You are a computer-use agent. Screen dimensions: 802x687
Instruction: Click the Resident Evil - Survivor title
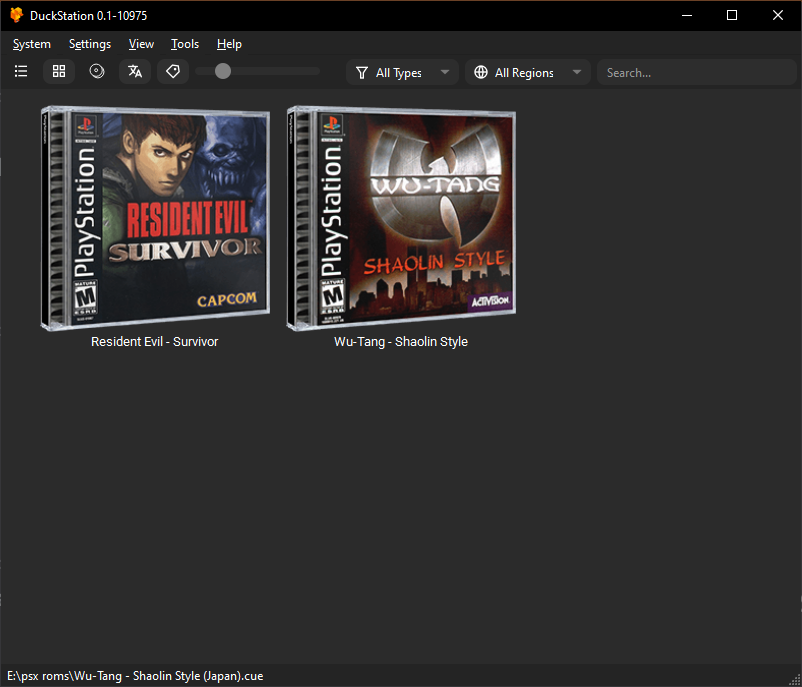(x=154, y=342)
